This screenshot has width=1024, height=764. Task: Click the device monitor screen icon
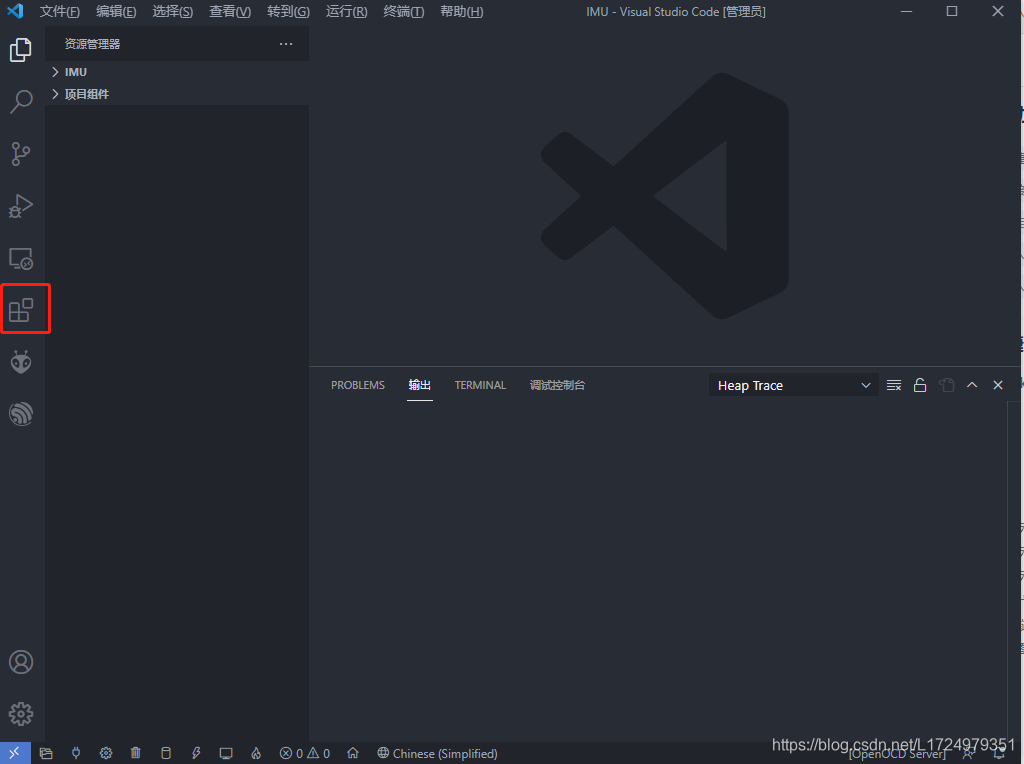coord(226,753)
